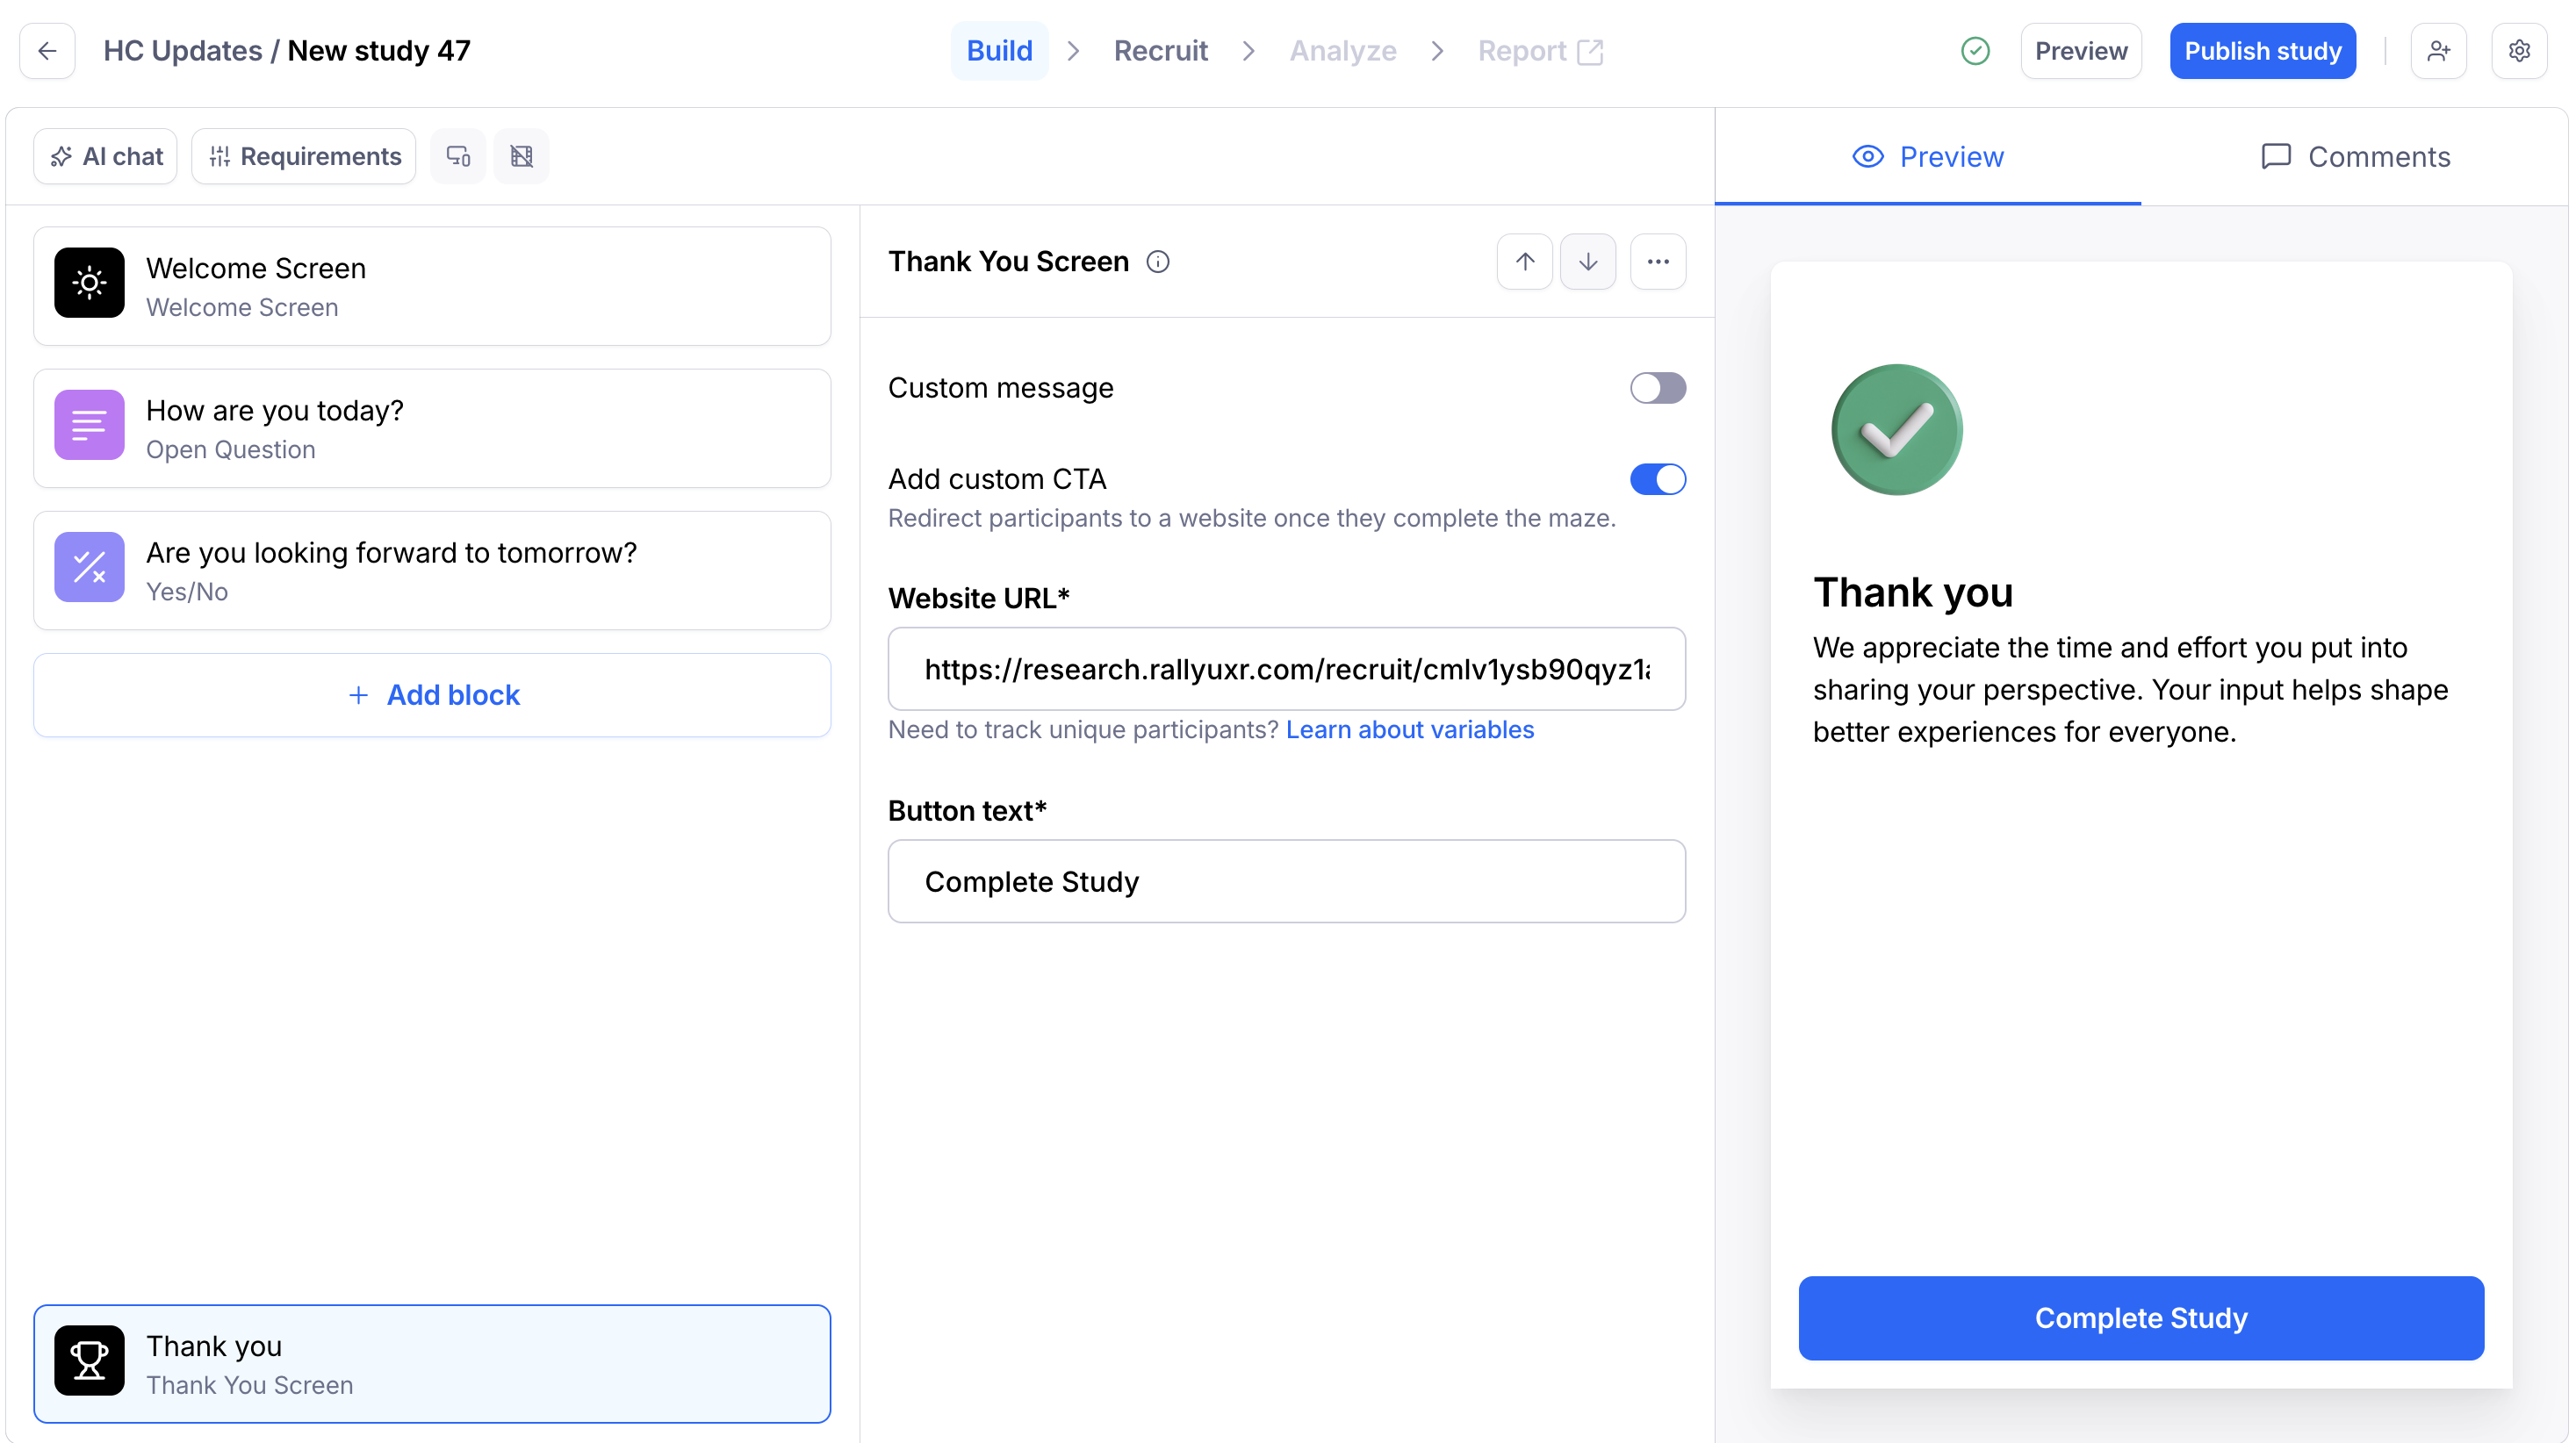Viewport: 2576px width, 1443px height.
Task: Click the back arrow icon
Action: pyautogui.click(x=47, y=51)
